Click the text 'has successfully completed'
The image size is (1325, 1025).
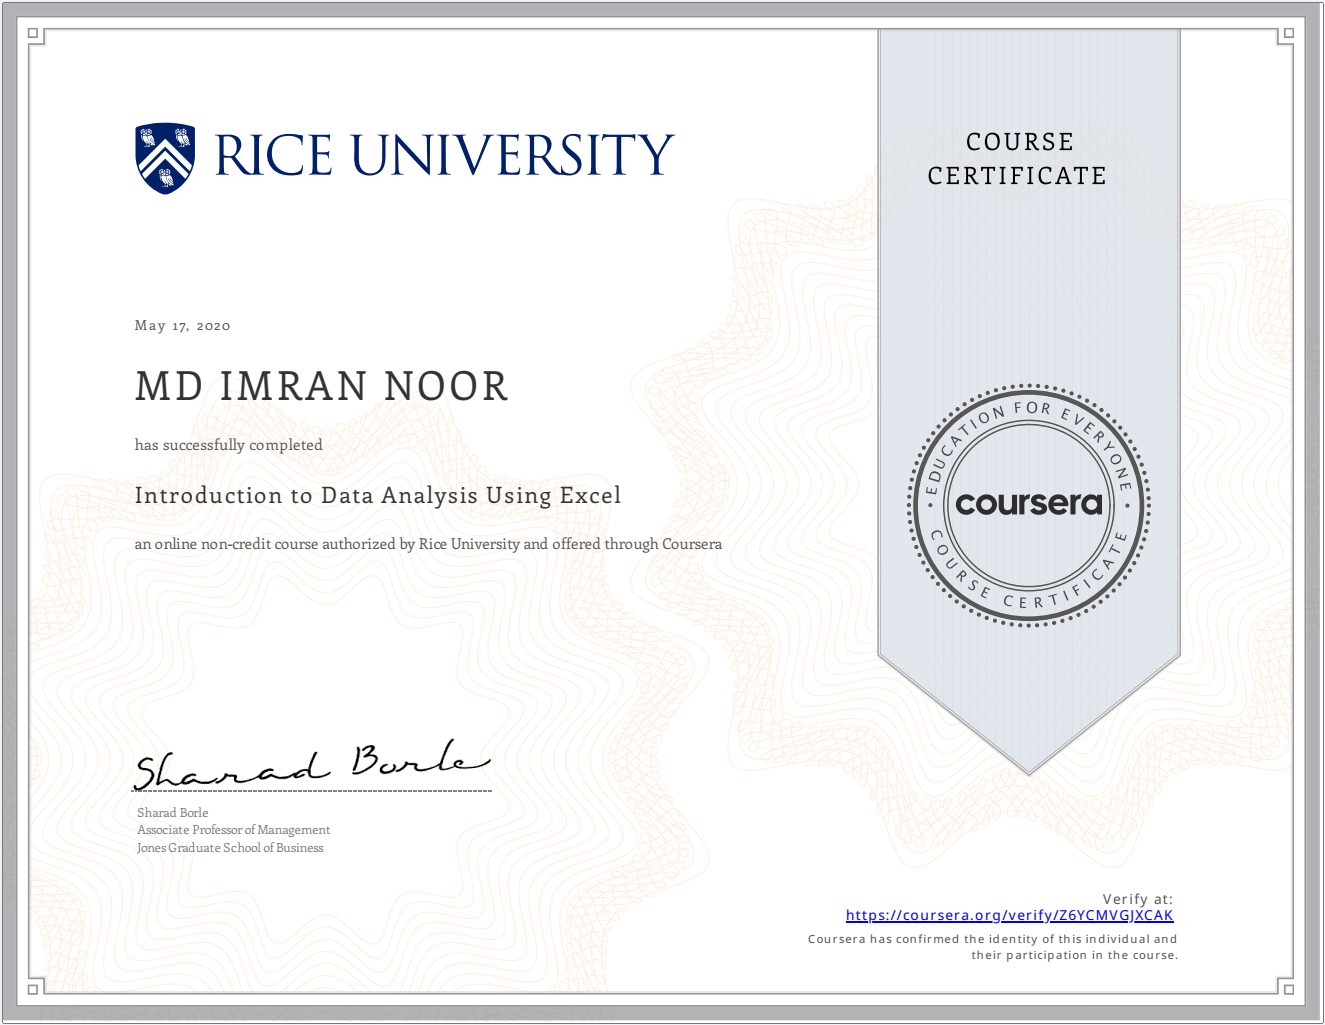(x=229, y=445)
